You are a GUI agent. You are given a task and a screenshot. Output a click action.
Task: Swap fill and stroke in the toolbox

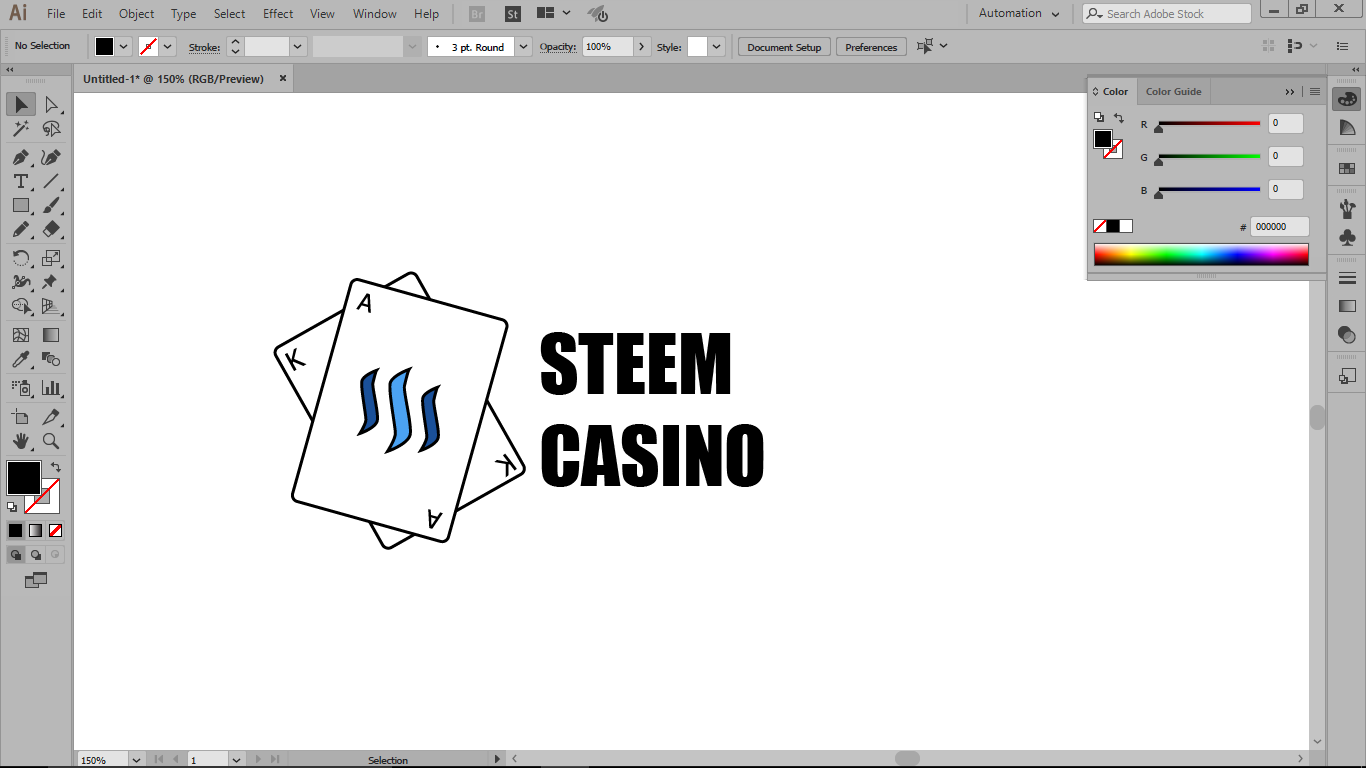coord(56,467)
